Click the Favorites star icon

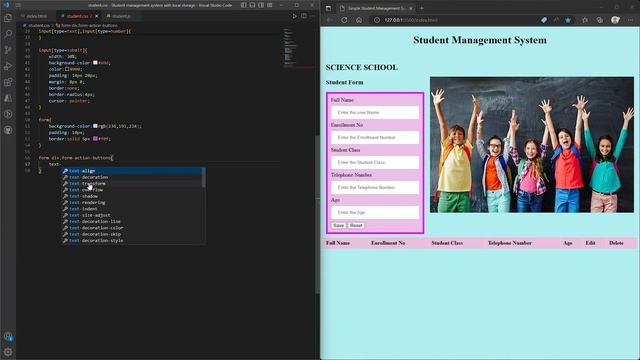pos(568,20)
